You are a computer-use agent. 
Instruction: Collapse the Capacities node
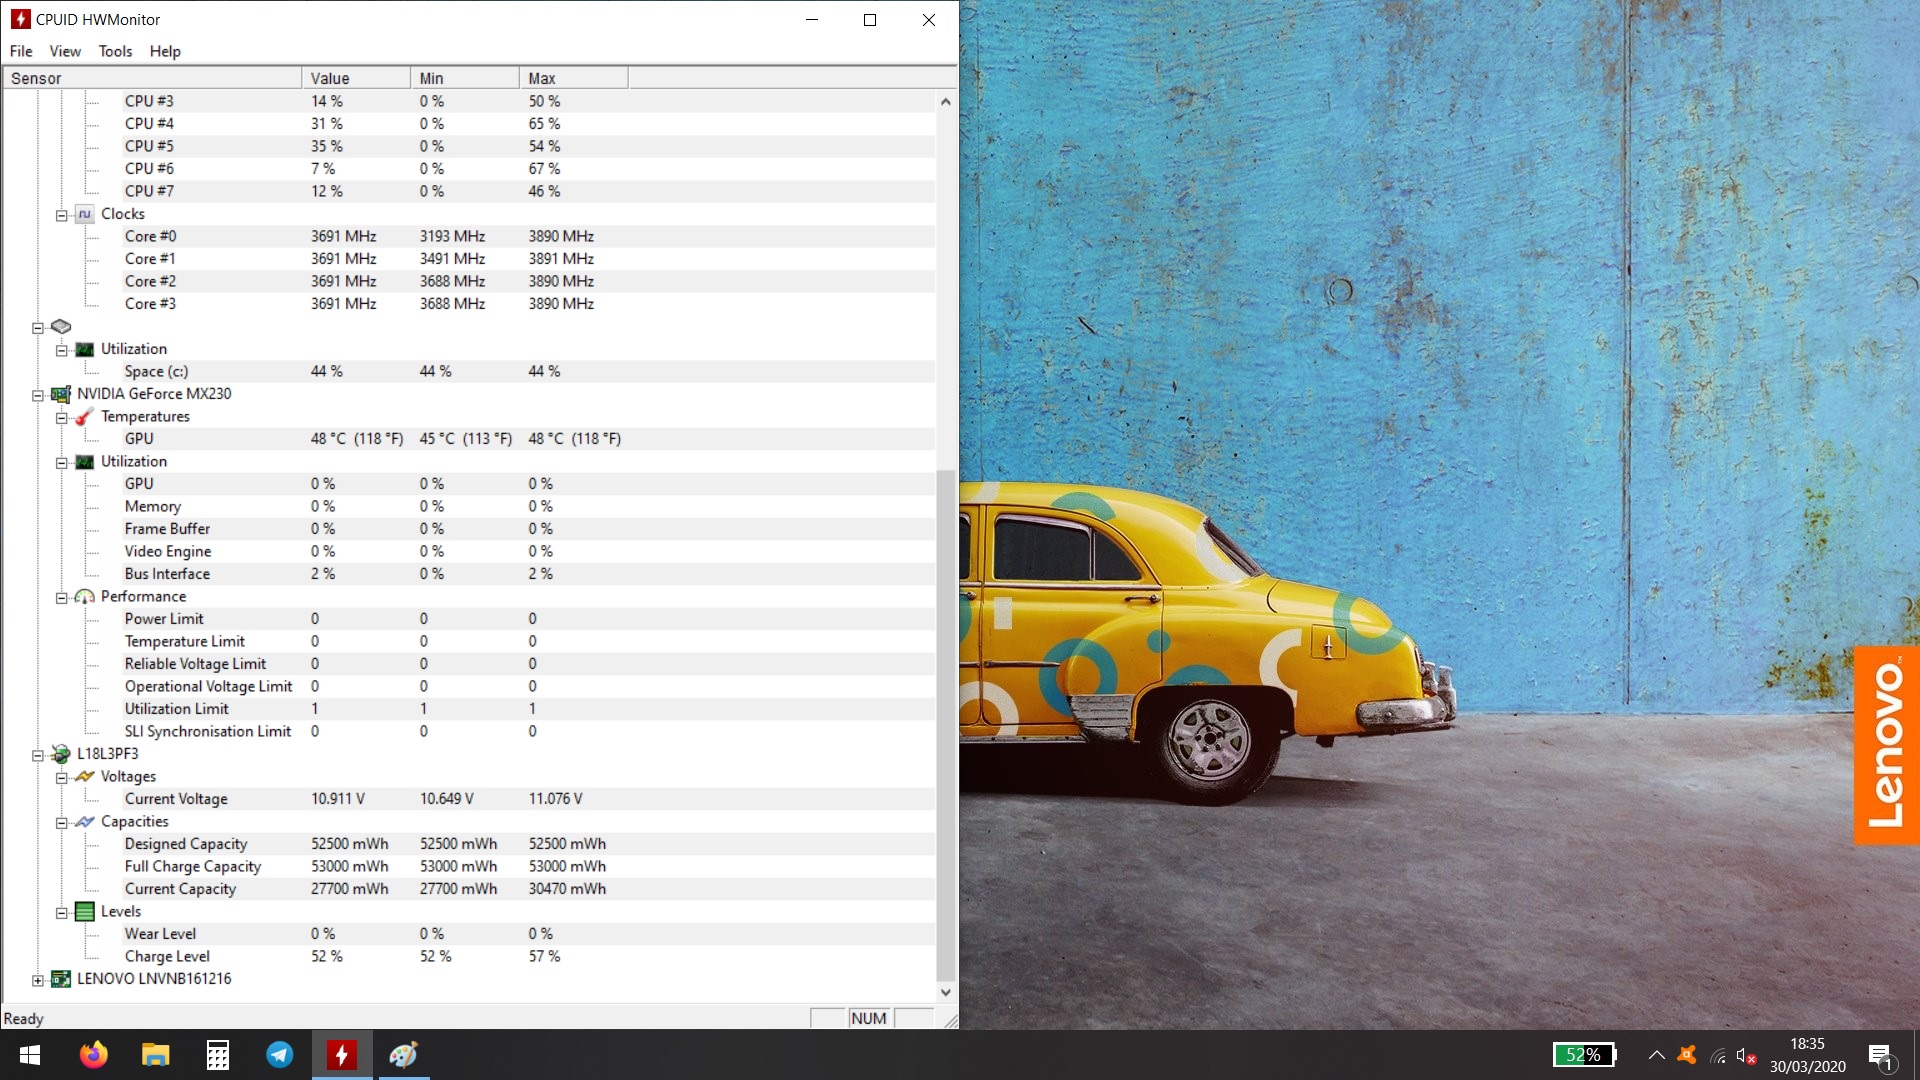point(62,823)
